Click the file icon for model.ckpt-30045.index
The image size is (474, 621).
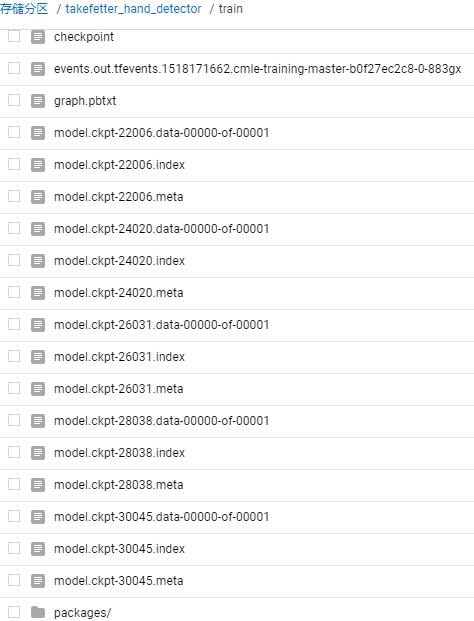(38, 549)
